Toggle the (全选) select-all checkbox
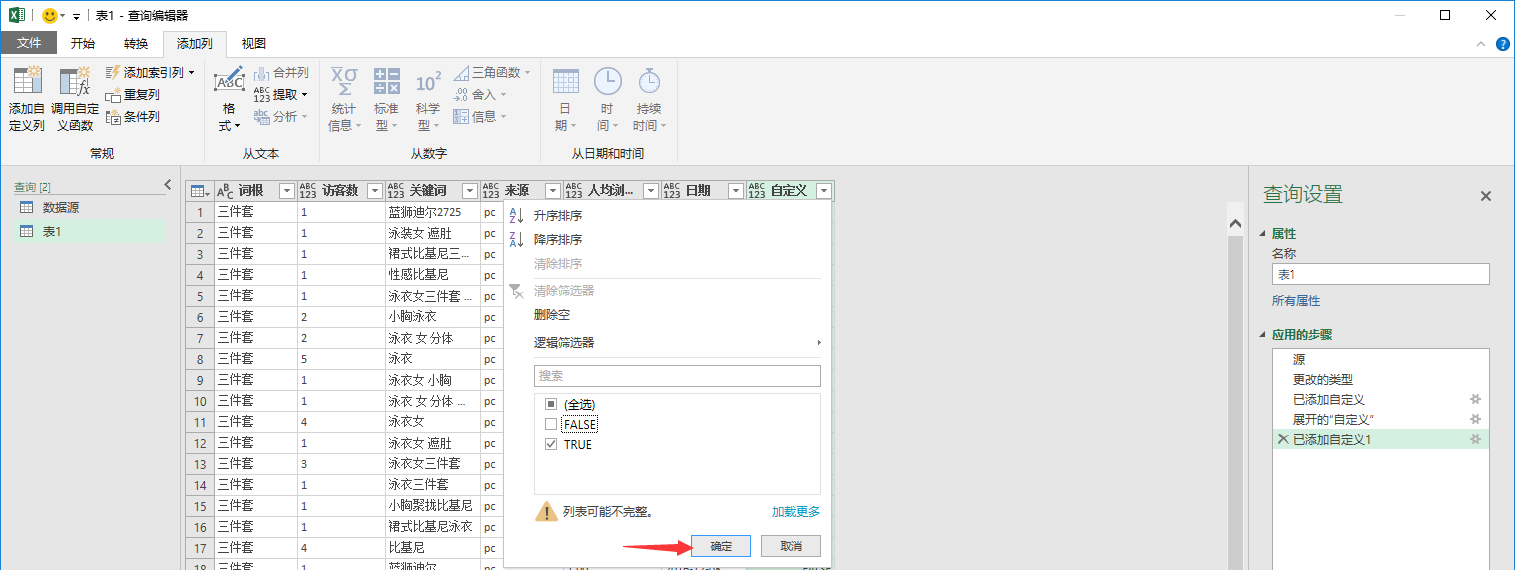 (x=551, y=404)
